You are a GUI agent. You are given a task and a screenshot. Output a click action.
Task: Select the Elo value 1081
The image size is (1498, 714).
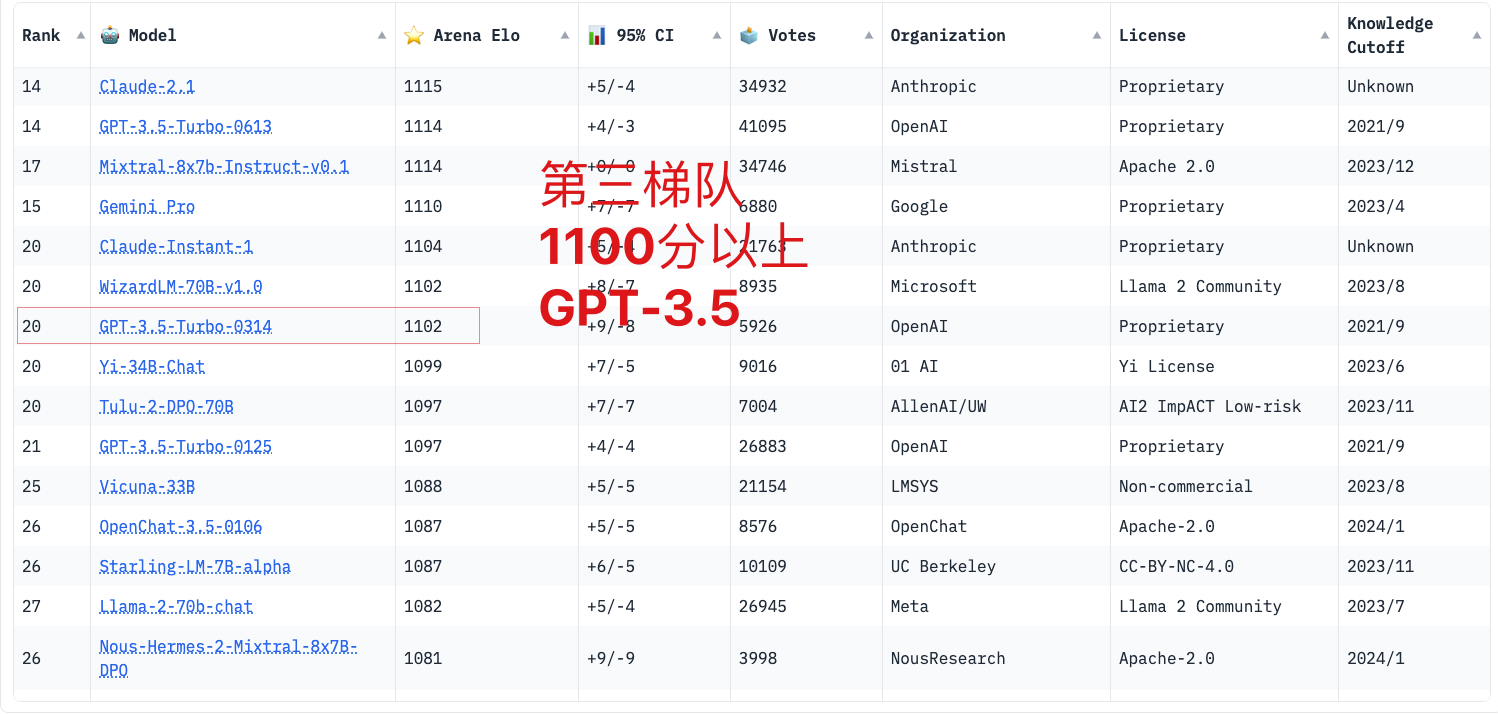(423, 658)
